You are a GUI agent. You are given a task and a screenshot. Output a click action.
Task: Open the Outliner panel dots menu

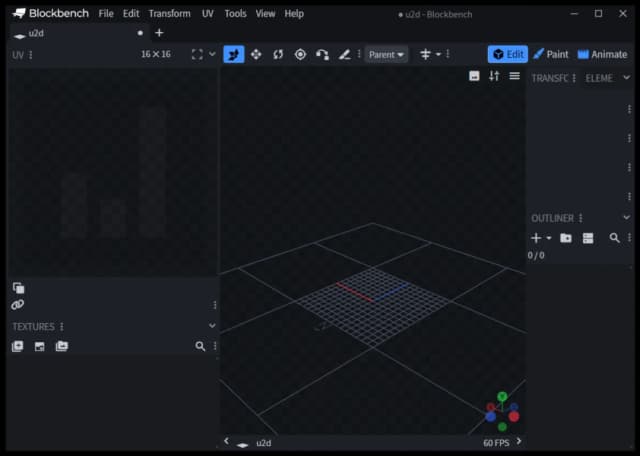580,218
